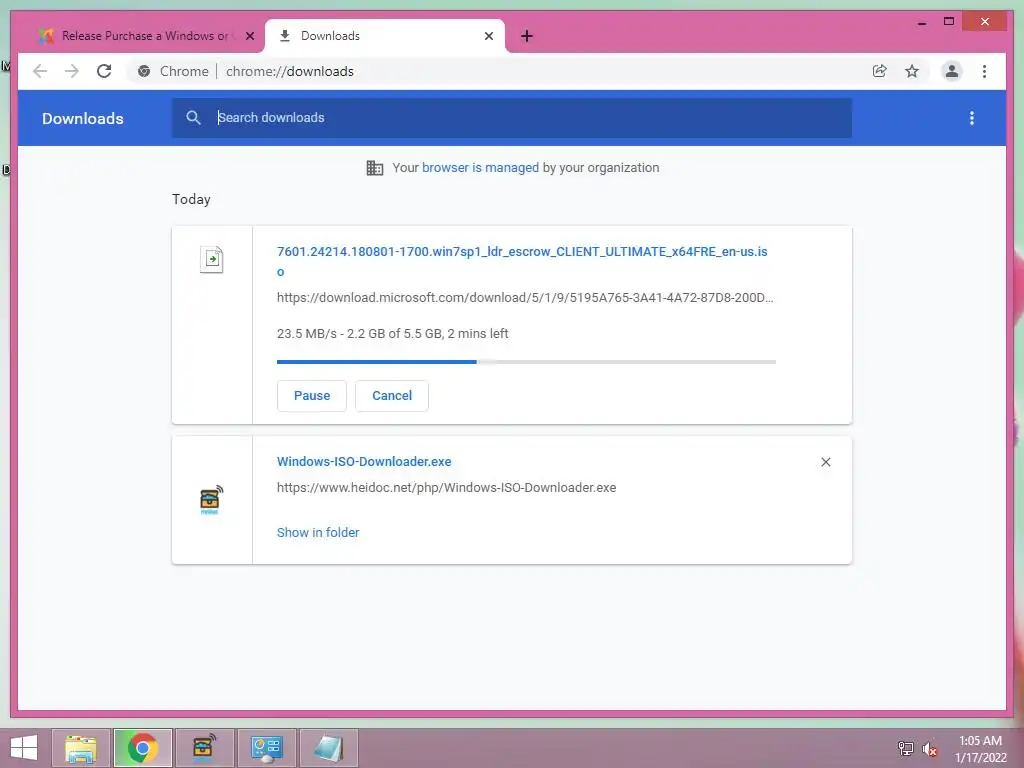Image resolution: width=1024 pixels, height=768 pixels.
Task: Minimize the Chrome window
Action: point(921,22)
